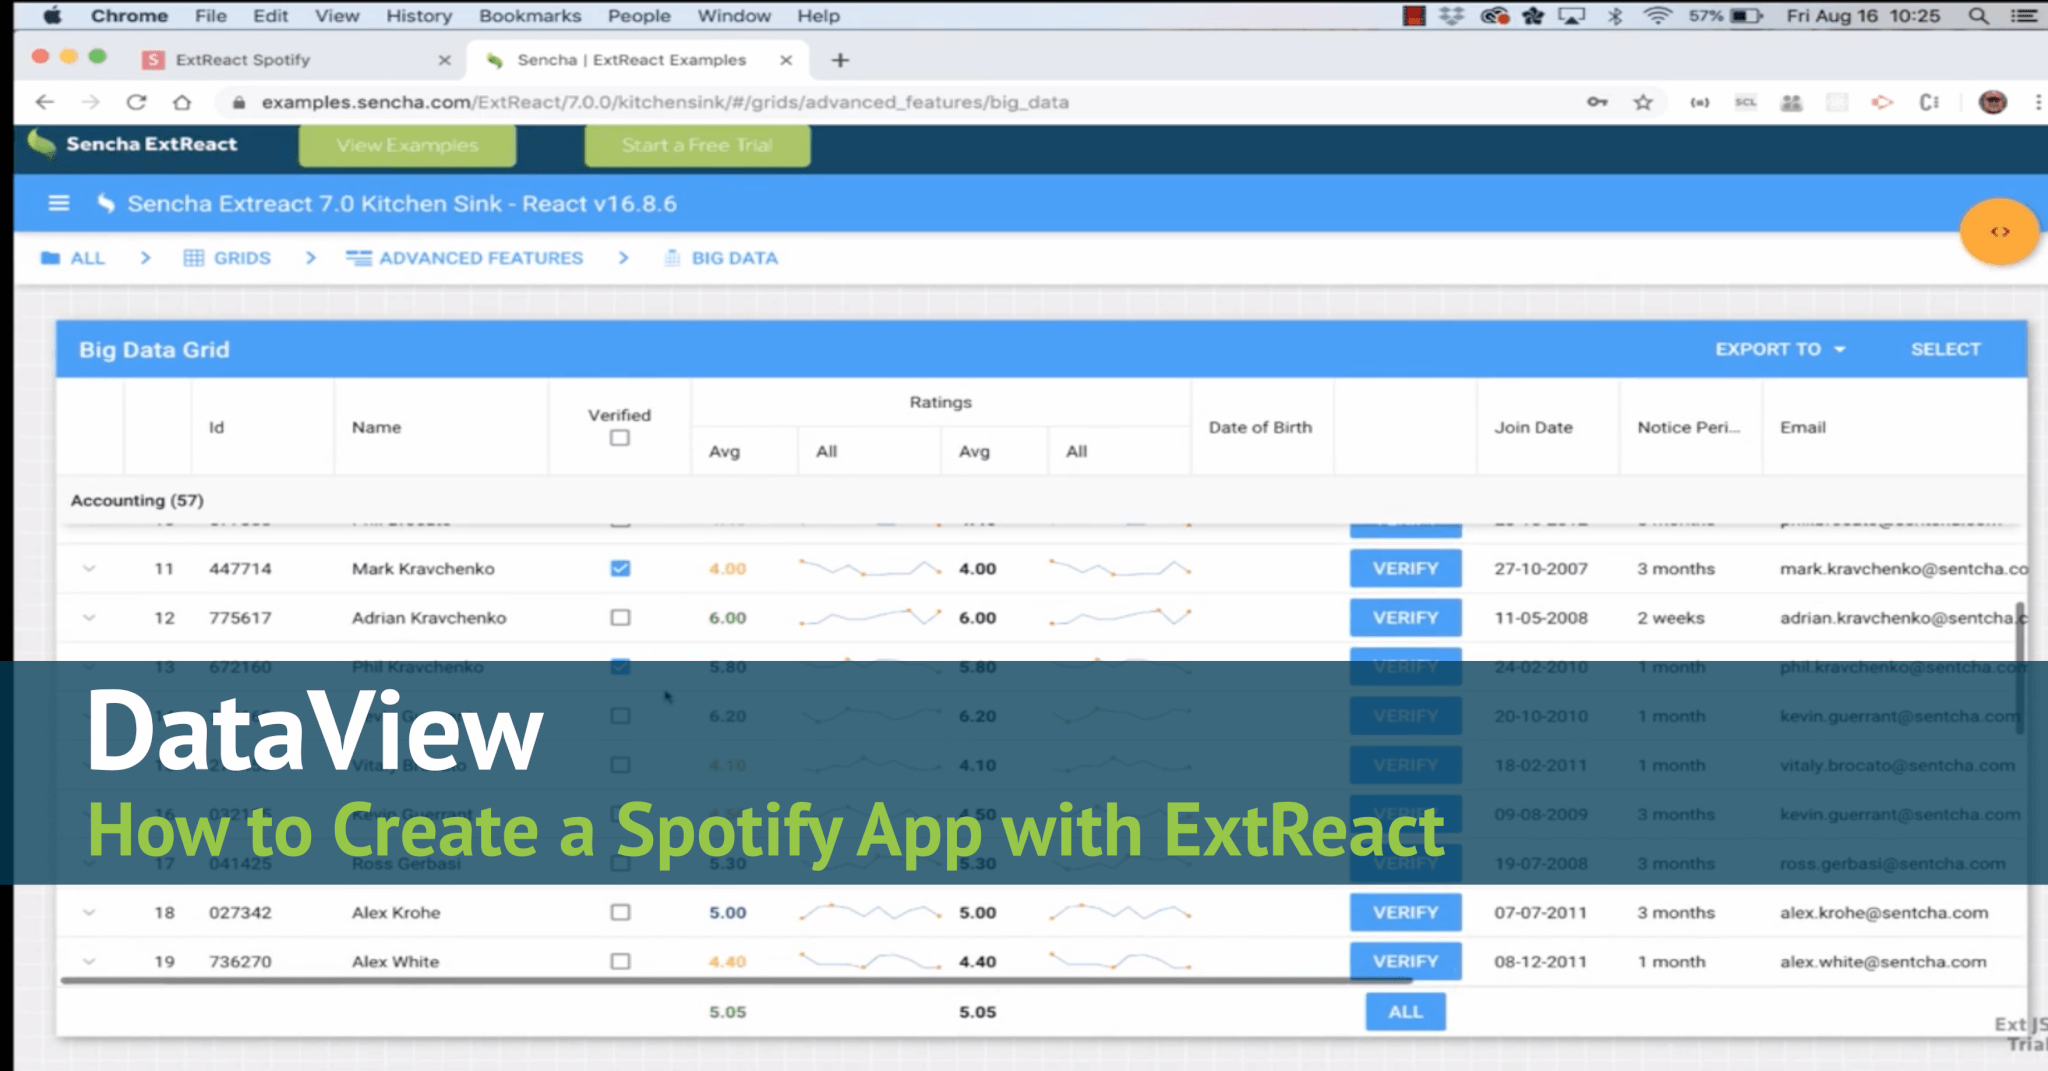Click VERIFY for Alex Krohe
This screenshot has height=1071, width=2048.
coord(1405,912)
